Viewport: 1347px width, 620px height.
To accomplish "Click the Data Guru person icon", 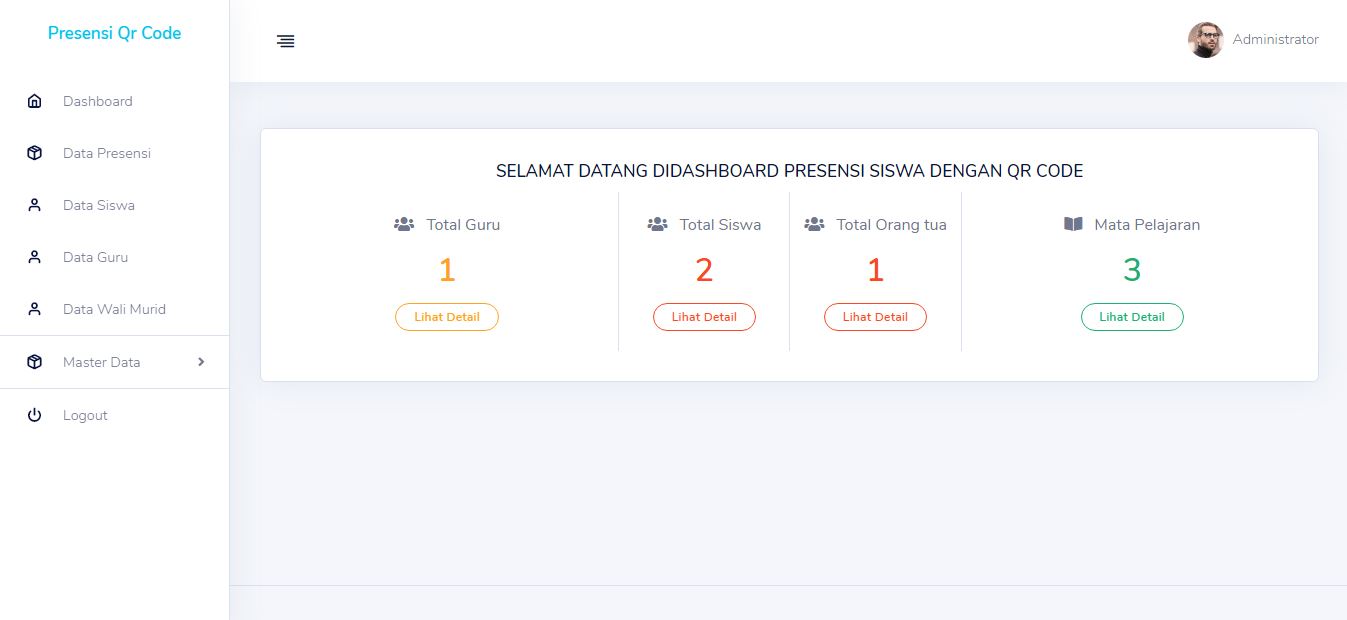I will click(x=35, y=257).
